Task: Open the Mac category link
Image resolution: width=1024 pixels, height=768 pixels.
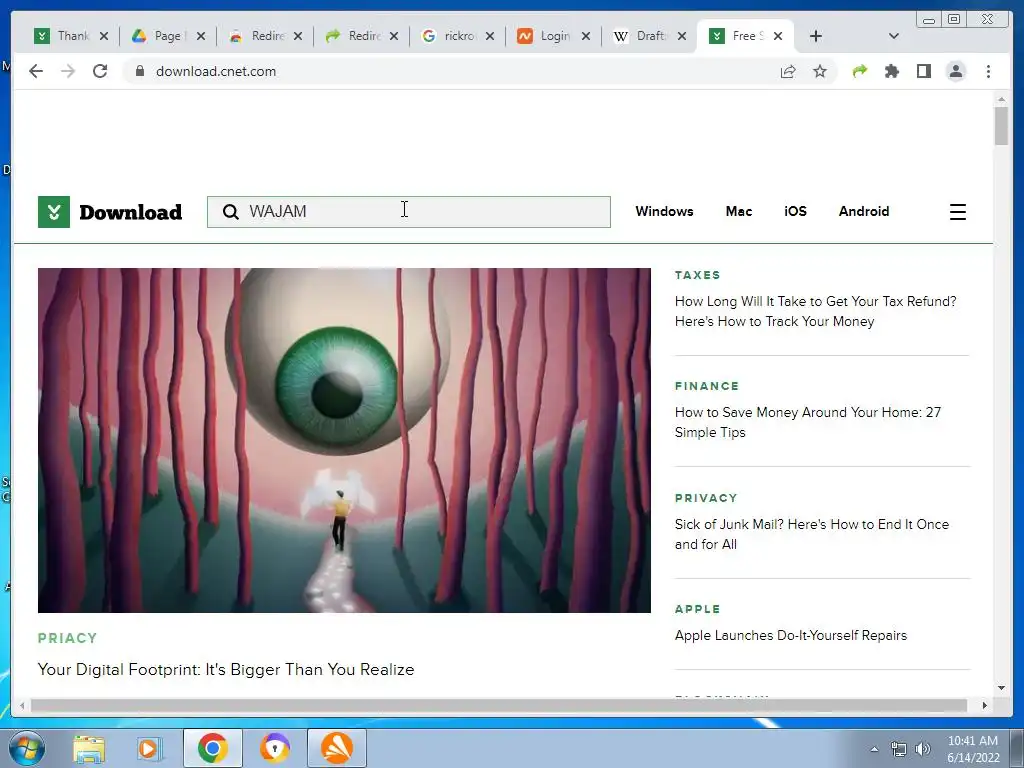Action: click(739, 211)
